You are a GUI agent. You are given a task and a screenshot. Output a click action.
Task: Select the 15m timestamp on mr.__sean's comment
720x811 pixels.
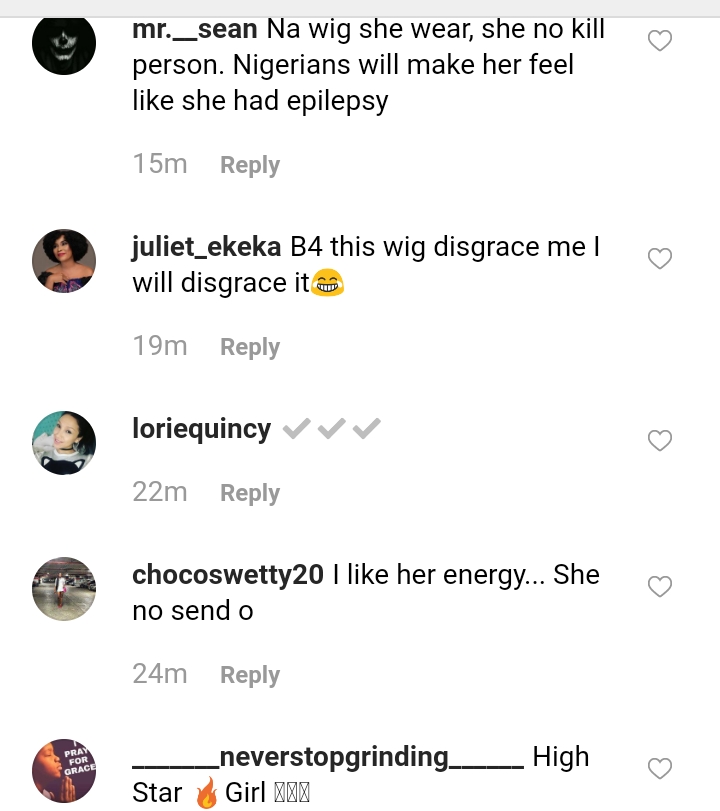pos(160,164)
